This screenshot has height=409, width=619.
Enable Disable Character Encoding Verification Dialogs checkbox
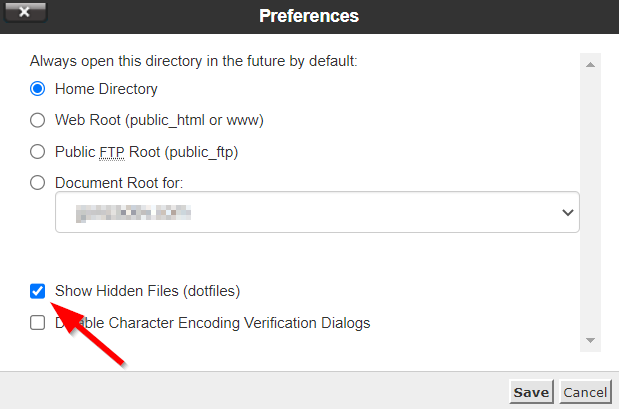pyautogui.click(x=38, y=323)
